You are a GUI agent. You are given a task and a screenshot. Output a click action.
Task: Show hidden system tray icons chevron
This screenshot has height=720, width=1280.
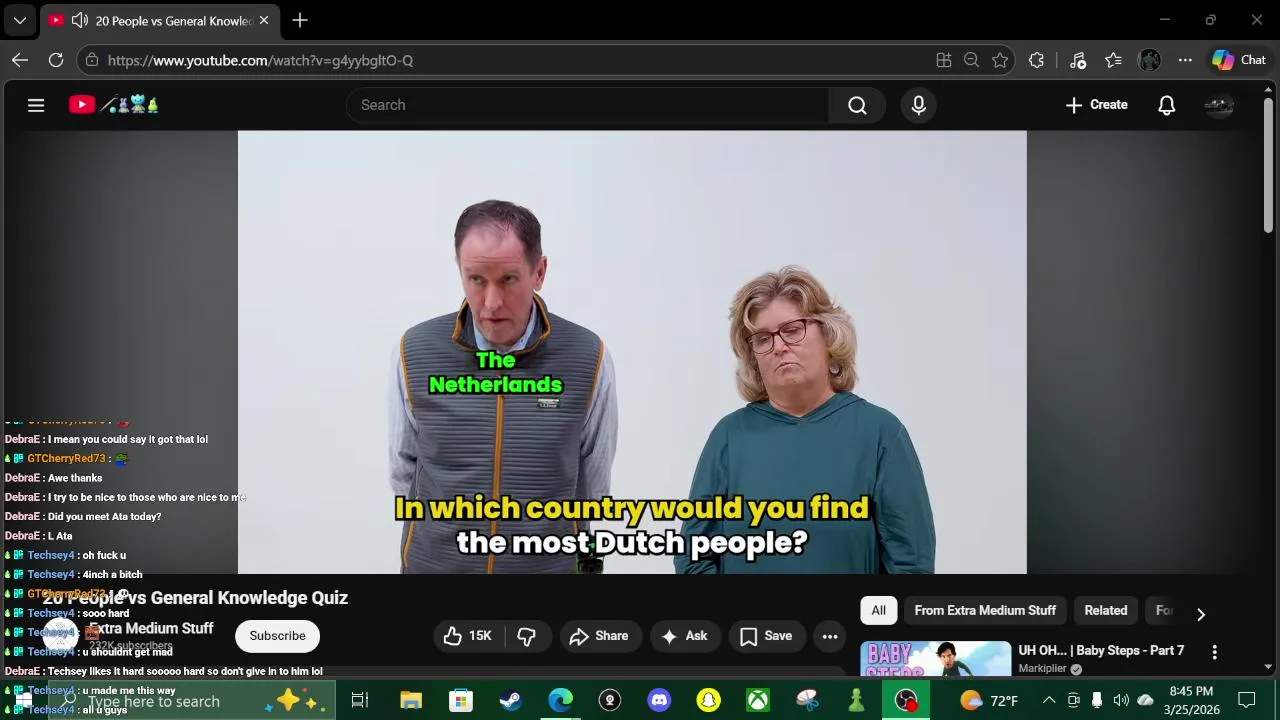point(1049,700)
